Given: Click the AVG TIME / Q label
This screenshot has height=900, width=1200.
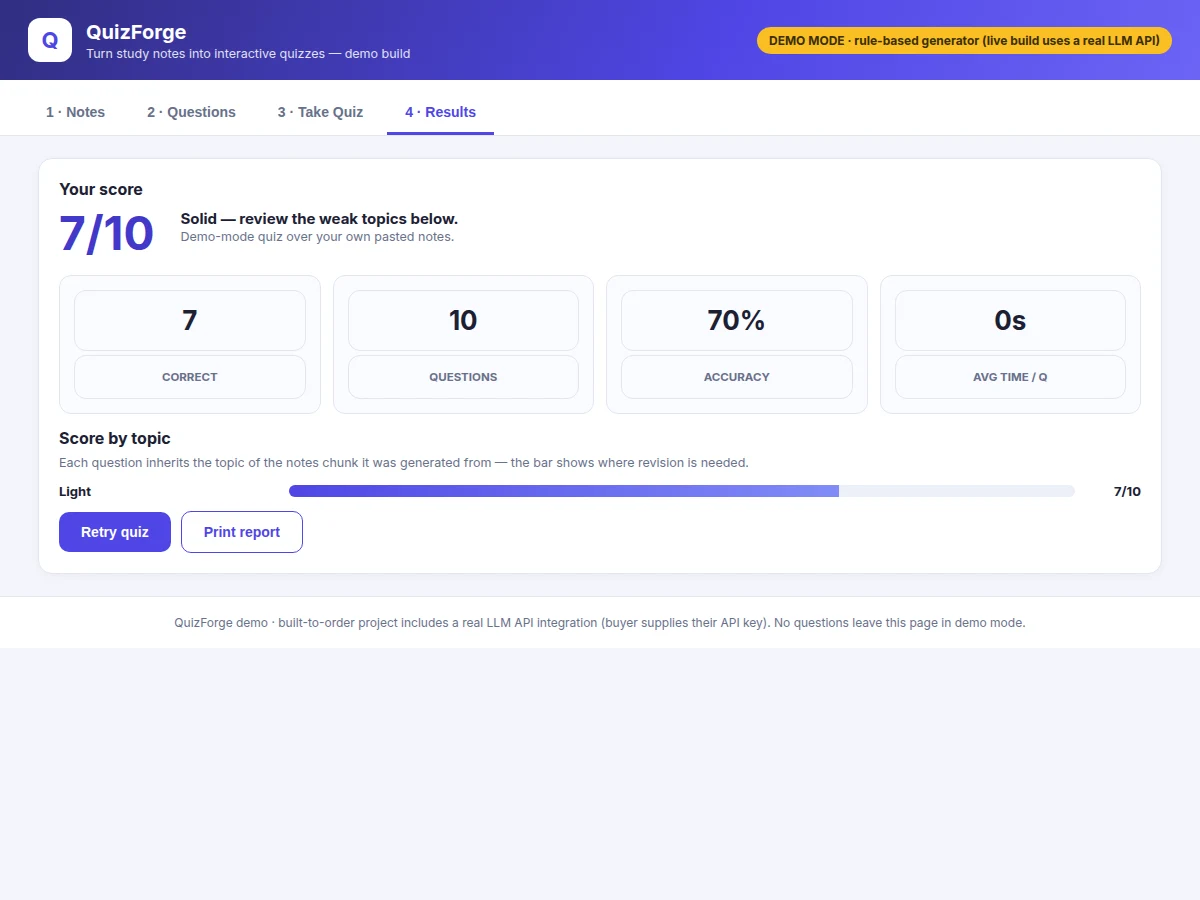Looking at the screenshot, I should [x=1010, y=377].
